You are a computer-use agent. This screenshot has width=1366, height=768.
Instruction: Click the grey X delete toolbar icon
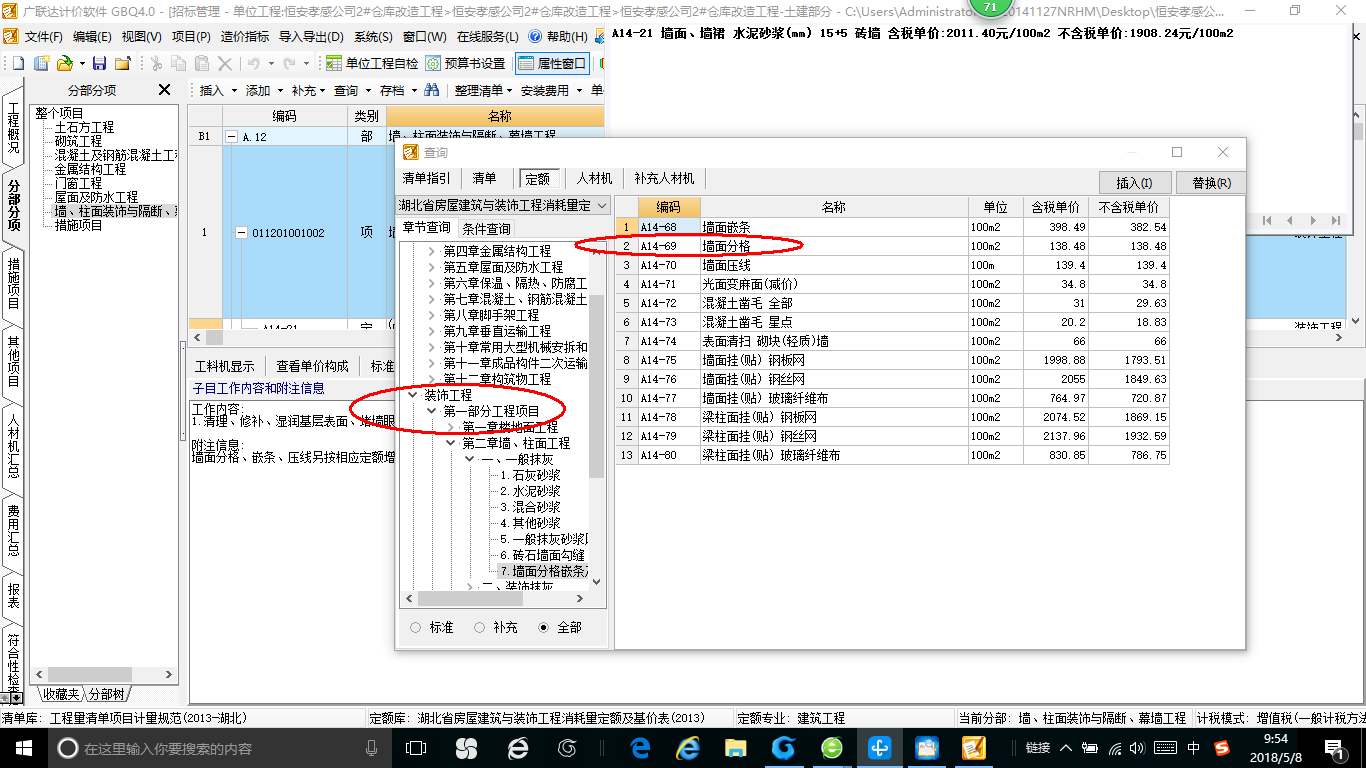224,63
